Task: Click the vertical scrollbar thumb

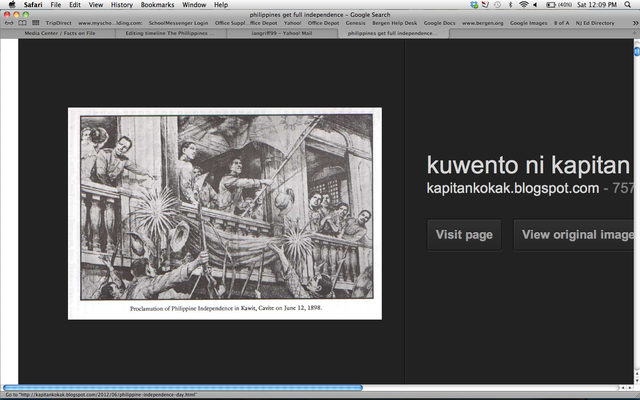Action: coord(637,51)
